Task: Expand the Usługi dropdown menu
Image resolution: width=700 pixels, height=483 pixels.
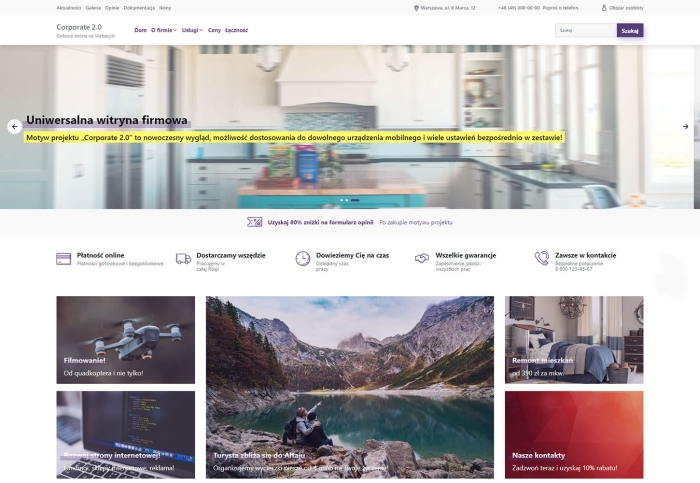Action: tap(192, 30)
